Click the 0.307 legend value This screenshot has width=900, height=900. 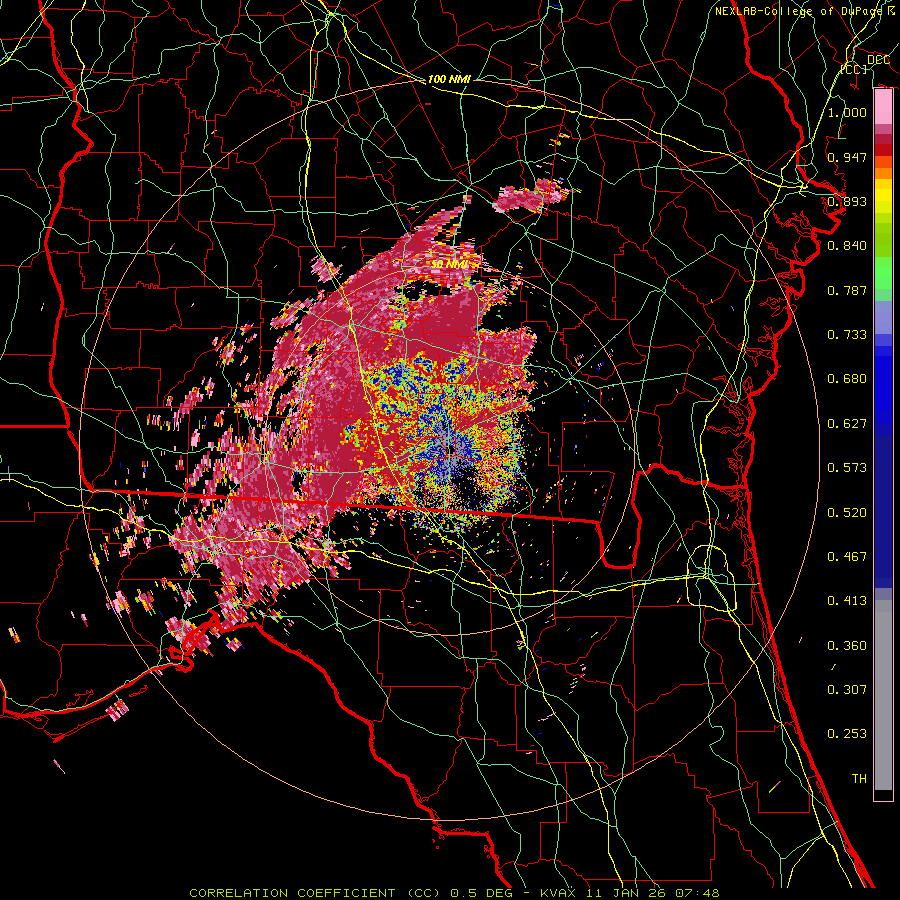click(847, 690)
